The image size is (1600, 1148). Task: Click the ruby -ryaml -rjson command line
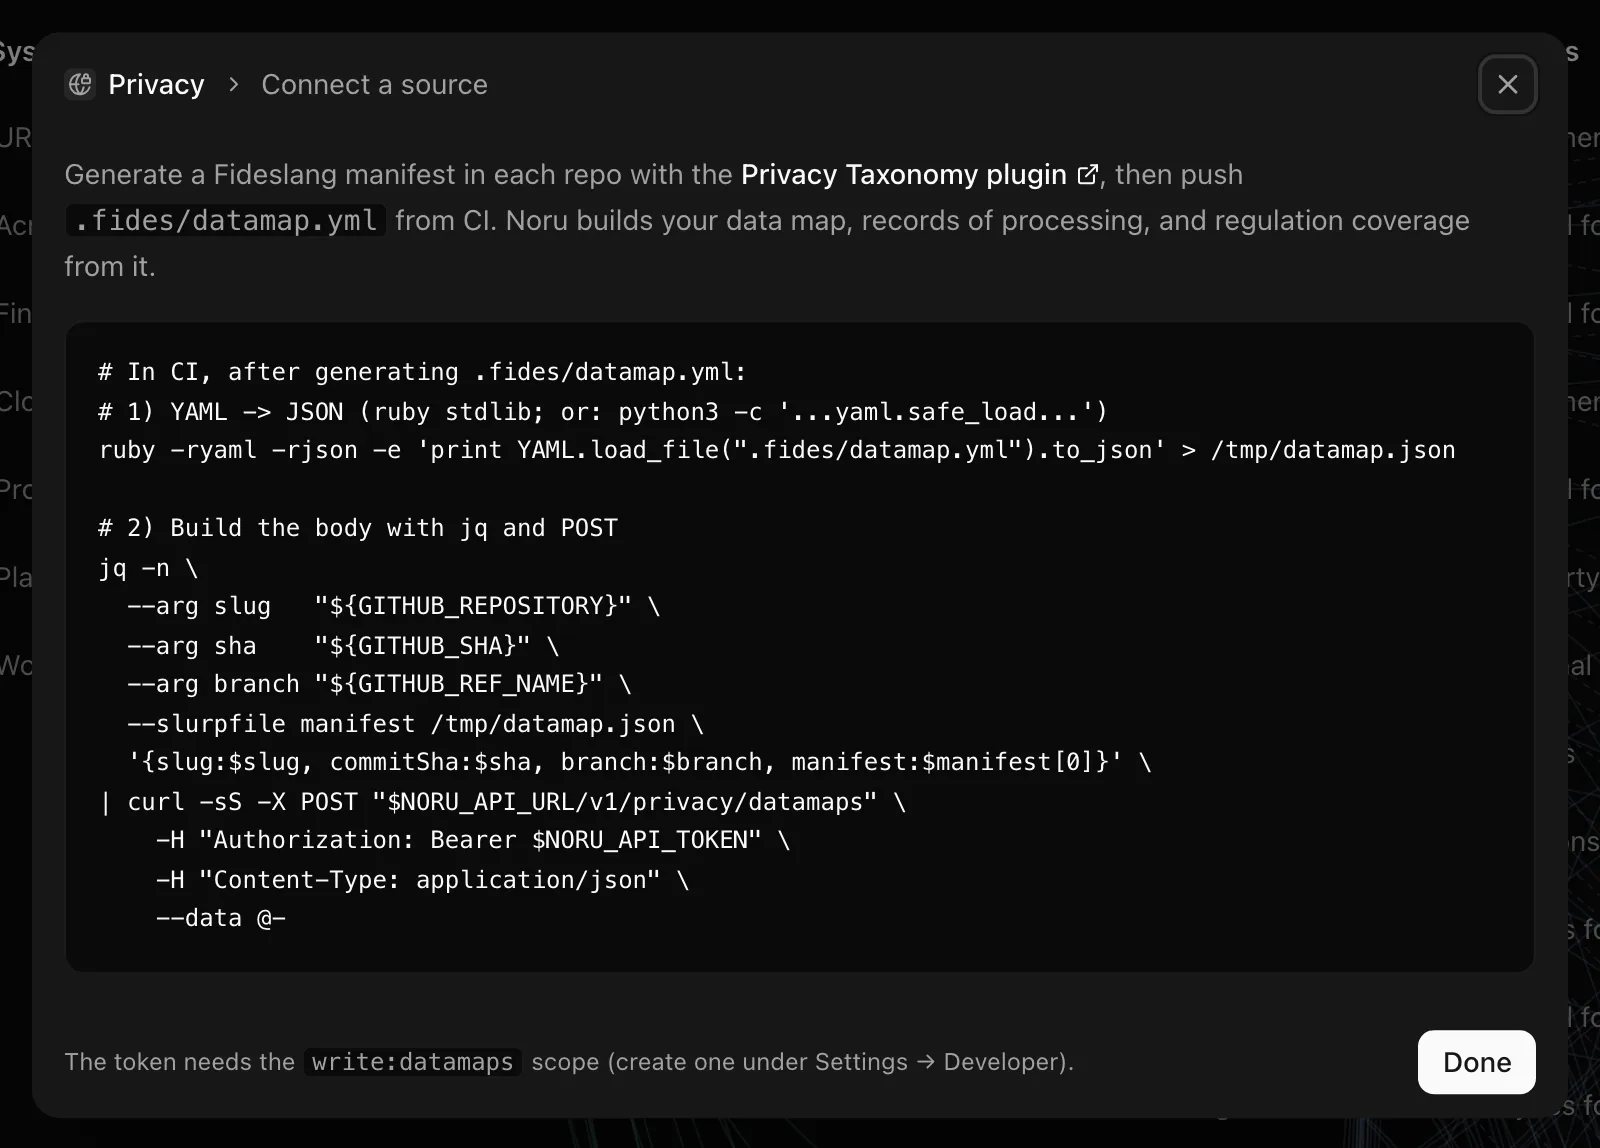pyautogui.click(x=777, y=450)
